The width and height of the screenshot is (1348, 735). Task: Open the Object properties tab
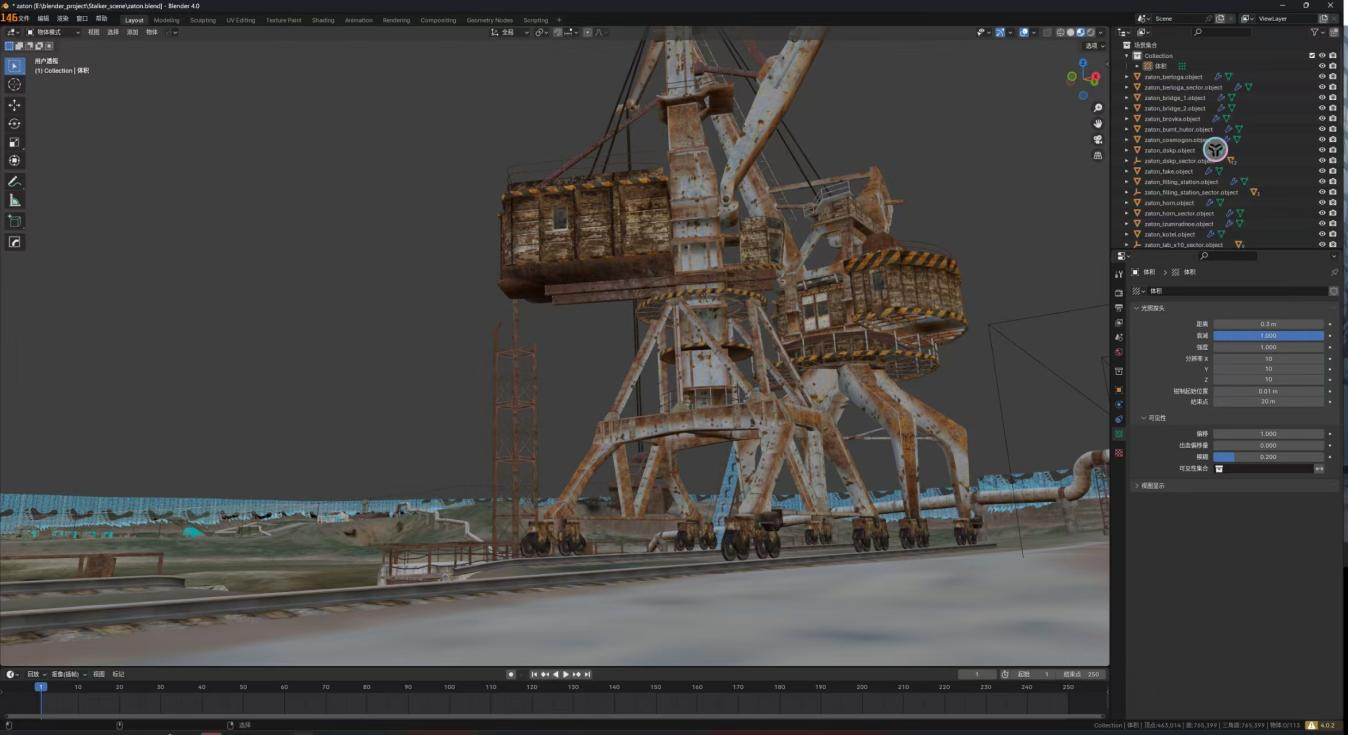pyautogui.click(x=1119, y=389)
